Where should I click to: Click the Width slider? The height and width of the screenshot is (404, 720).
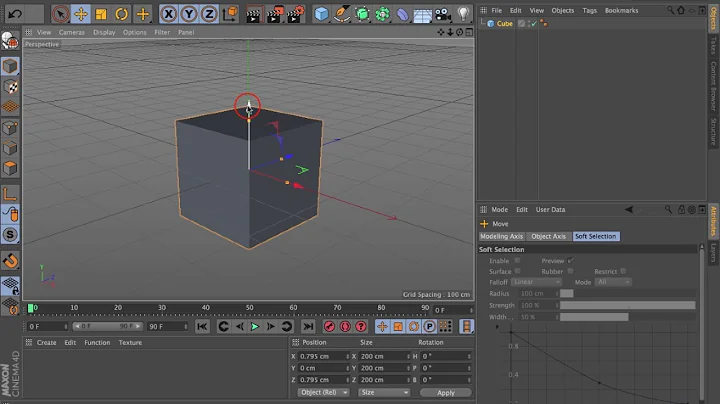pyautogui.click(x=628, y=317)
